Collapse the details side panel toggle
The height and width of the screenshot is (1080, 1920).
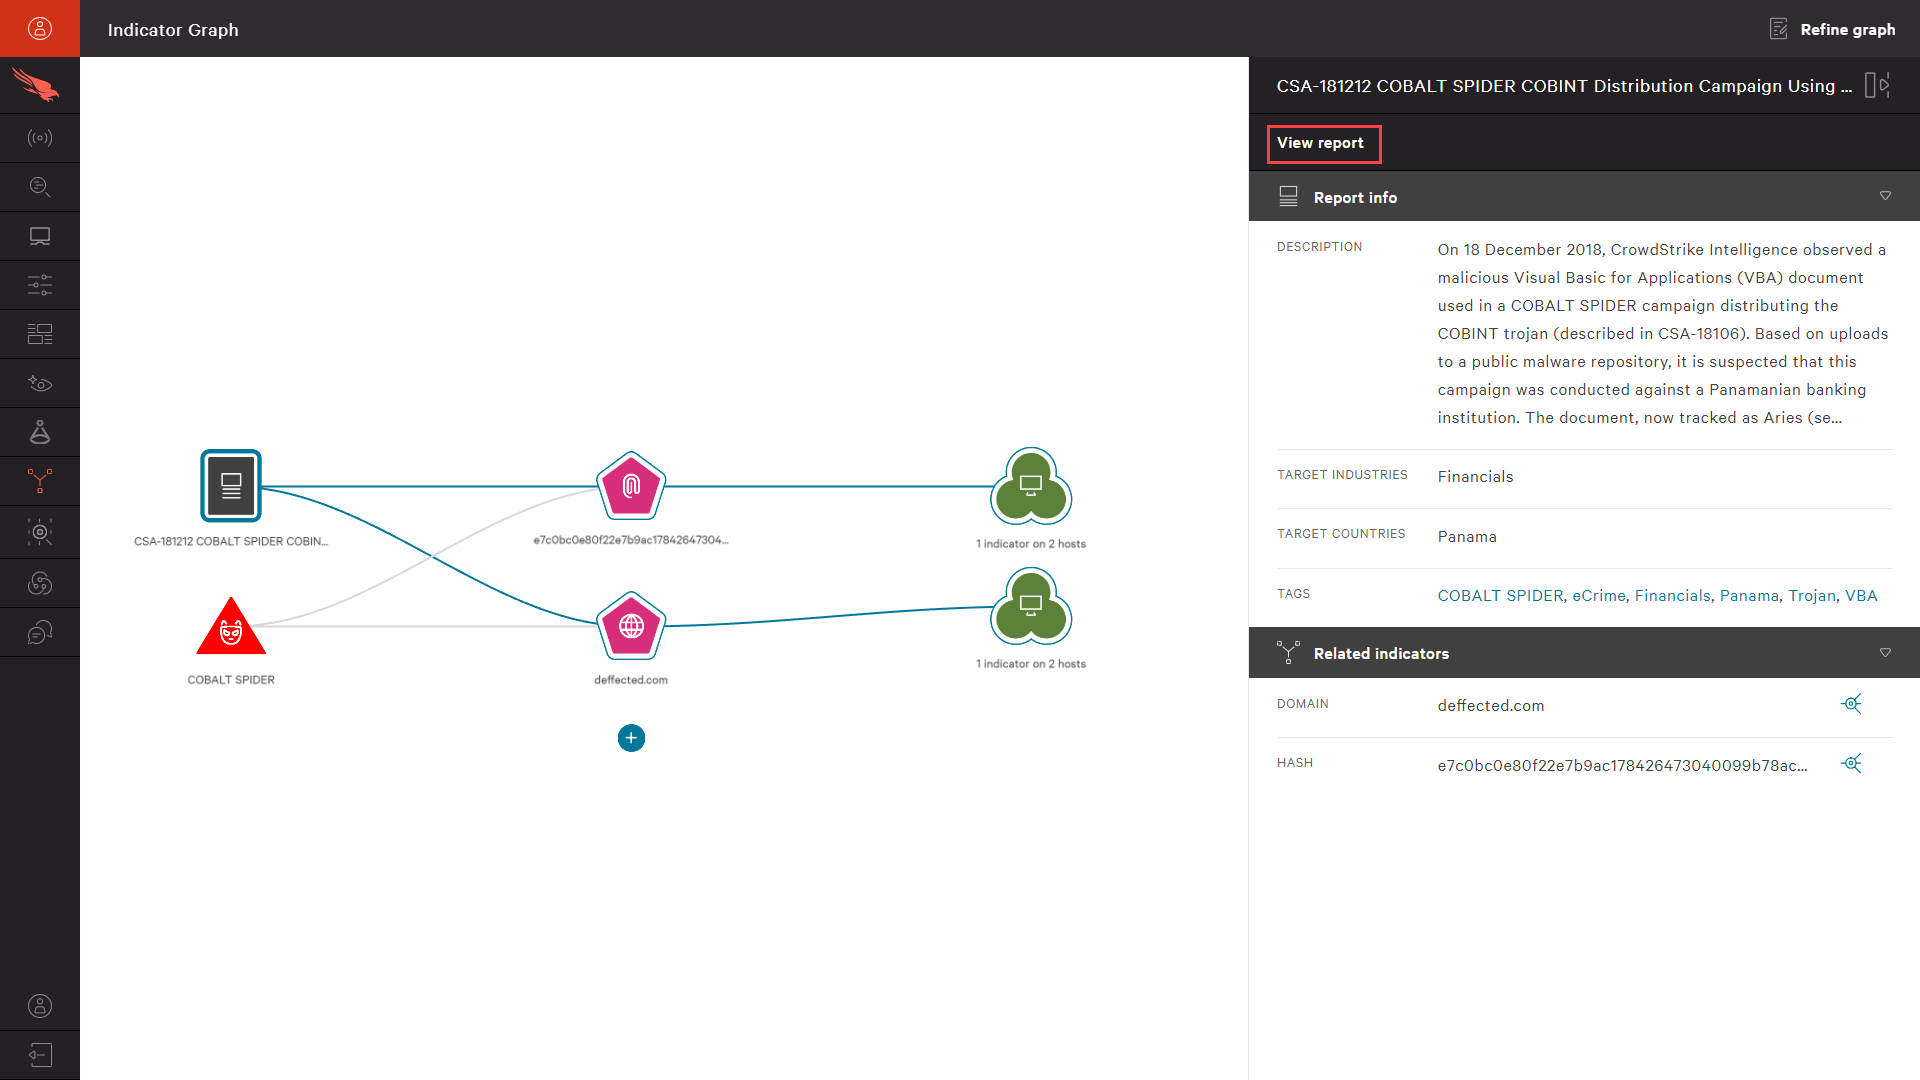coord(1877,85)
